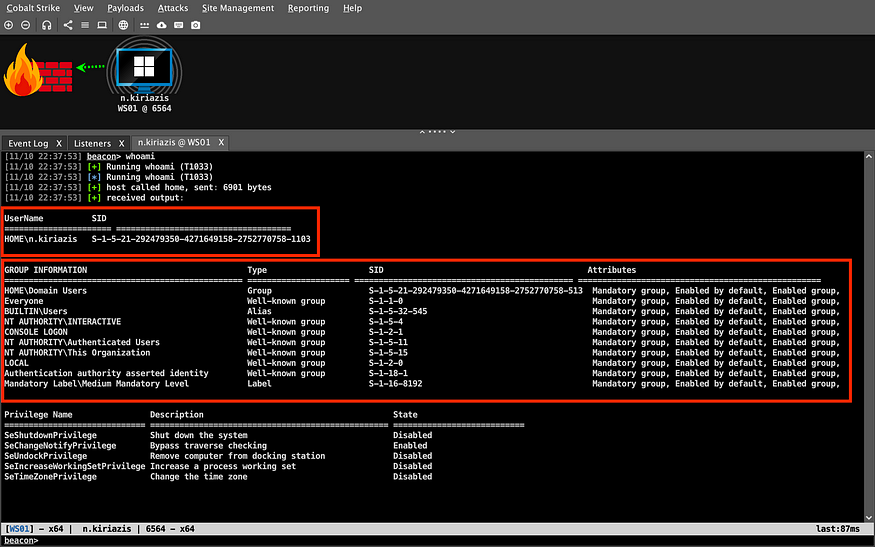
Task: Click the SeIncreaseWorkingSetPrivilege entry
Action: pos(75,466)
